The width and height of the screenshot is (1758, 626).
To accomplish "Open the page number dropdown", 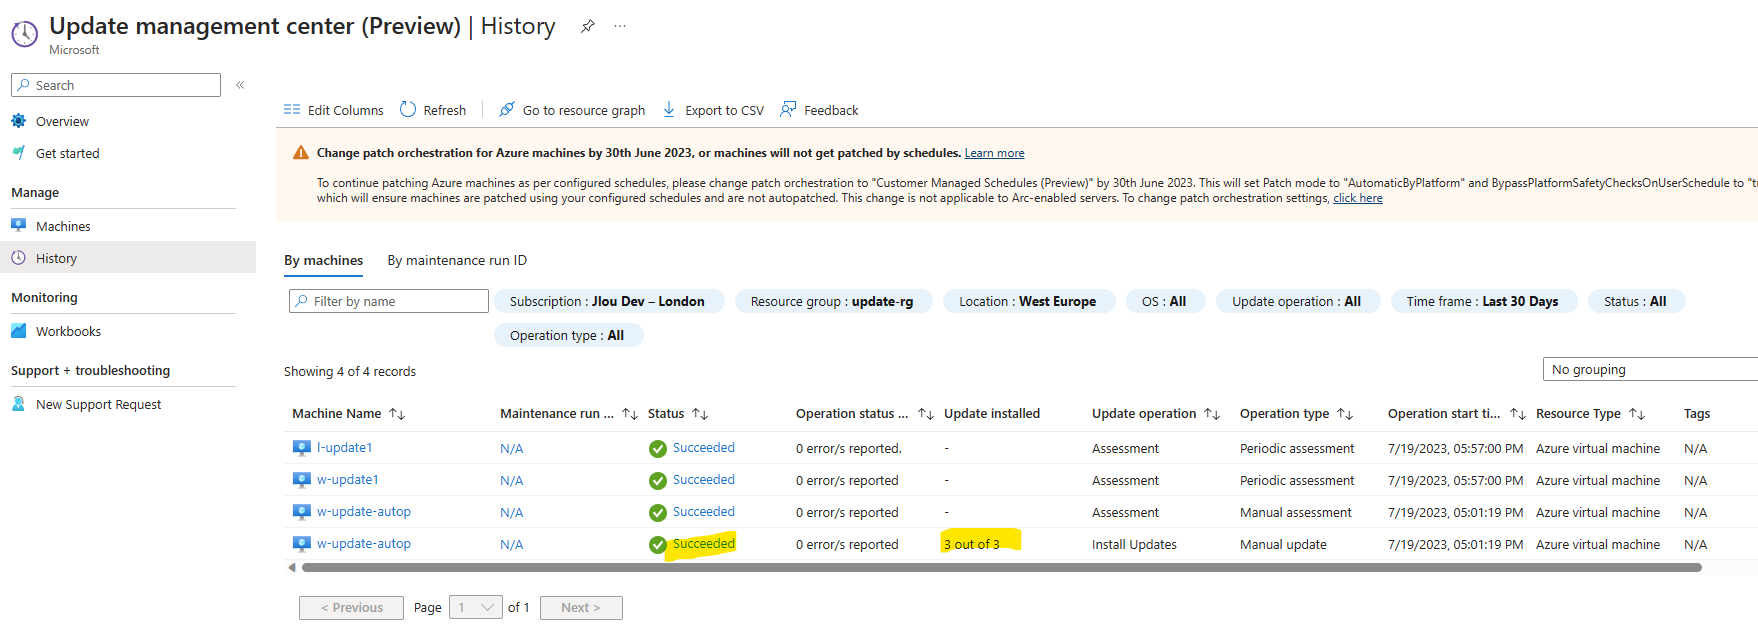I will coord(476,607).
